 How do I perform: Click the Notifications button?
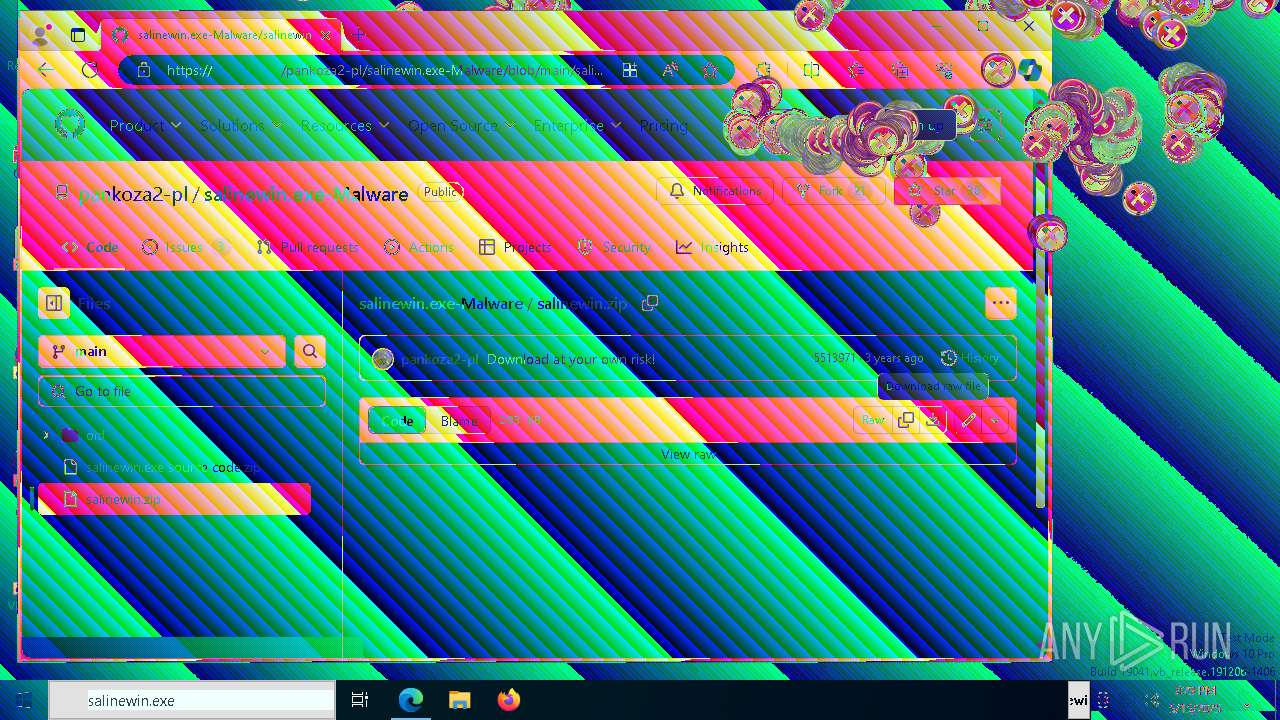tap(715, 191)
